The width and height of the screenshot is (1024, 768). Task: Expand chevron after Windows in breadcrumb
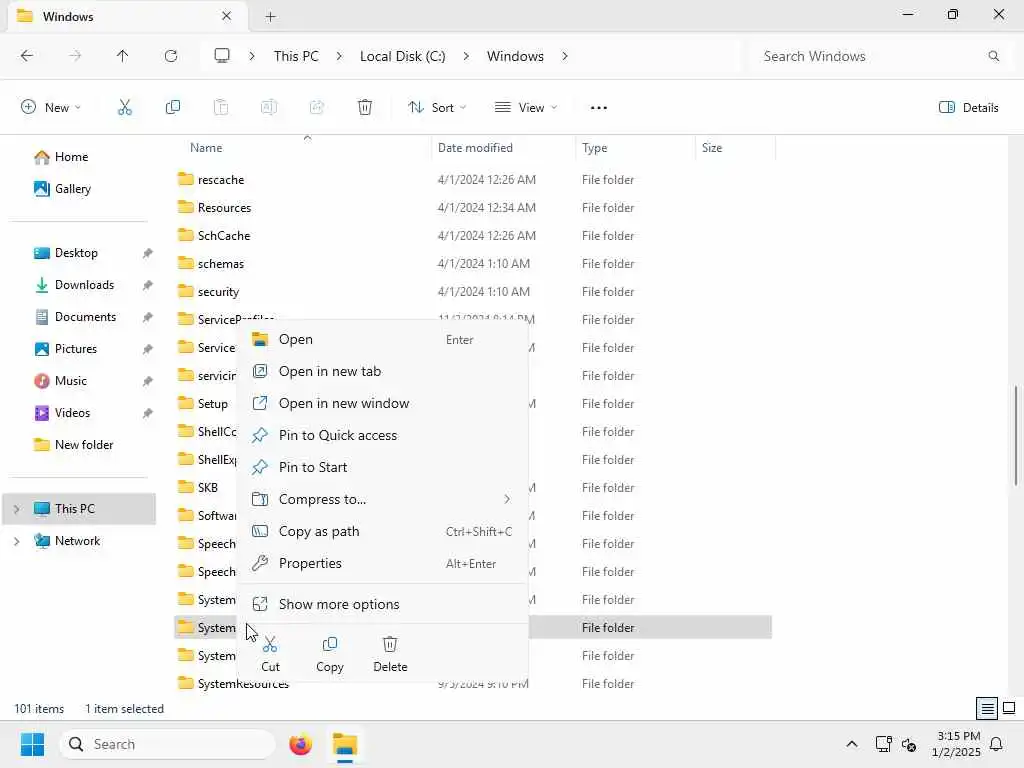tap(565, 56)
